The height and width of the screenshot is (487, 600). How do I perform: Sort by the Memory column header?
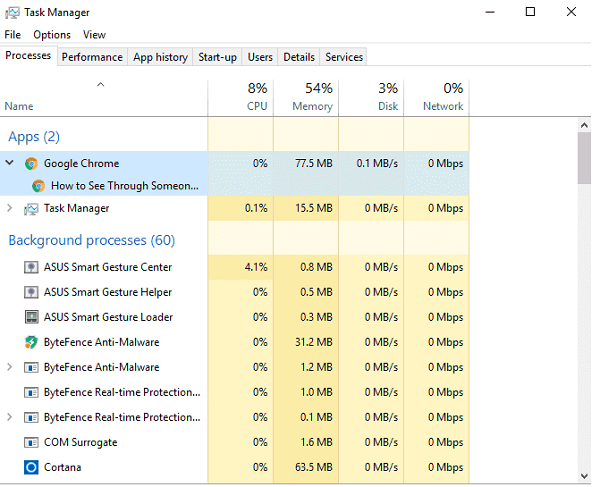306,98
